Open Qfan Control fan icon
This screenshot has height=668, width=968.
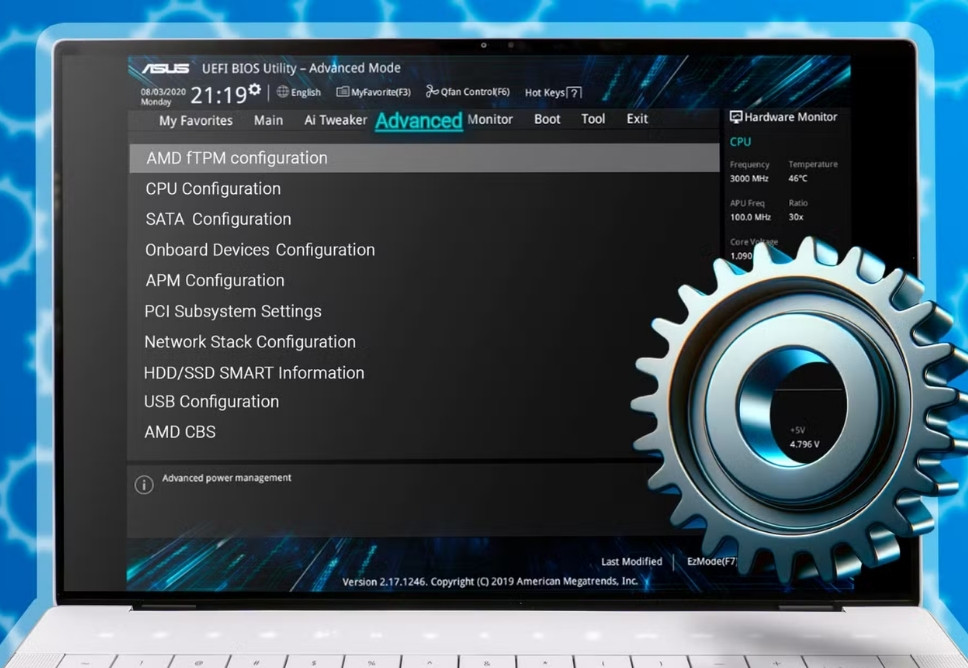tap(432, 92)
